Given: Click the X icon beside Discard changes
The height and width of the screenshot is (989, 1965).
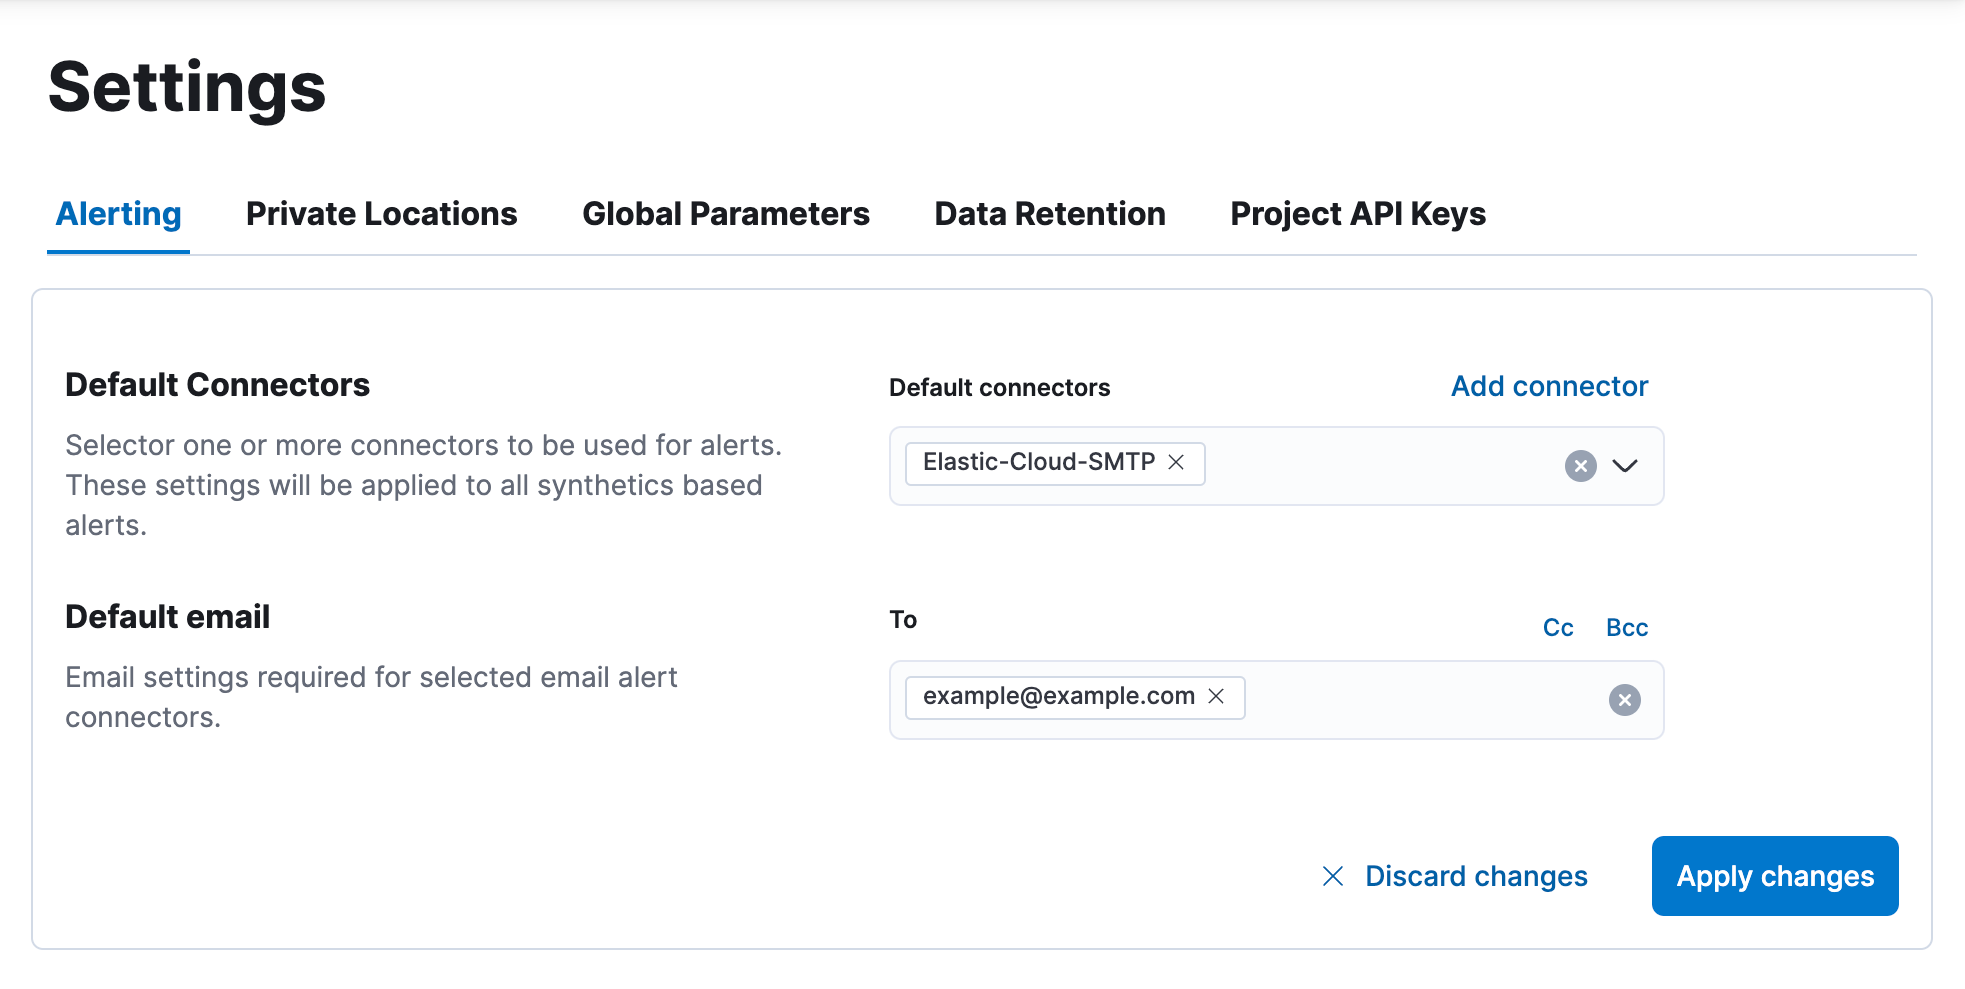Looking at the screenshot, I should (x=1333, y=876).
